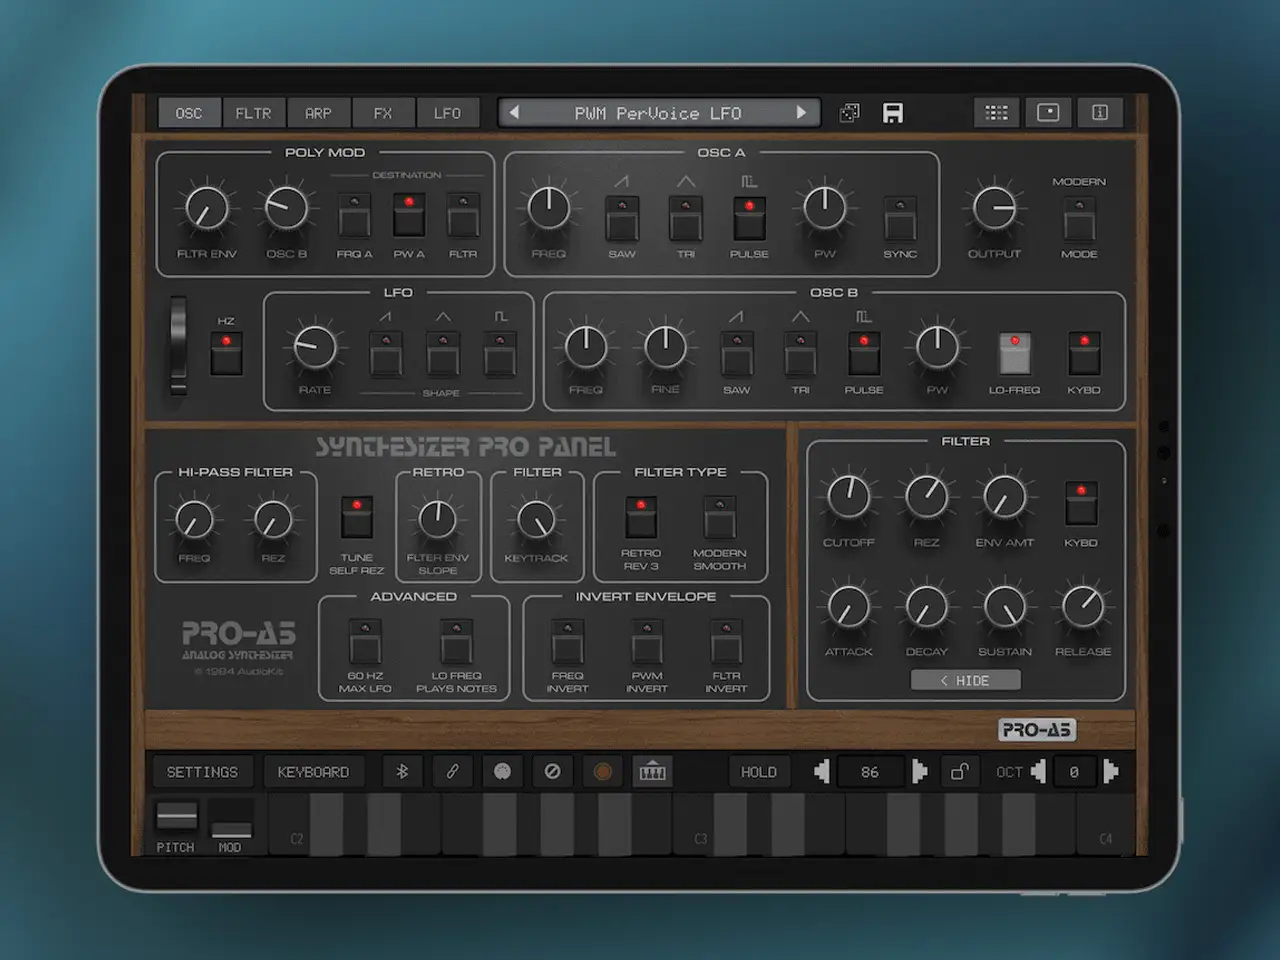
Task: Save preset with floppy disk icon
Action: pyautogui.click(x=893, y=113)
